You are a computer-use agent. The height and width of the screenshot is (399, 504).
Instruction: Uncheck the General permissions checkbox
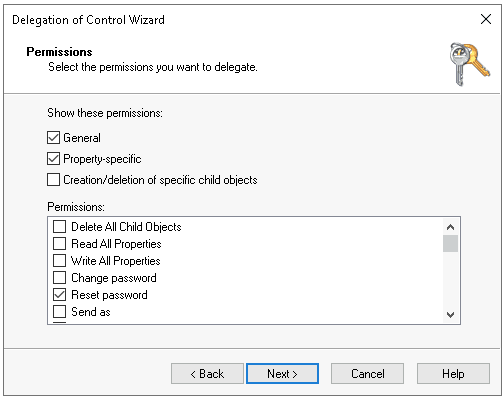(x=53, y=138)
